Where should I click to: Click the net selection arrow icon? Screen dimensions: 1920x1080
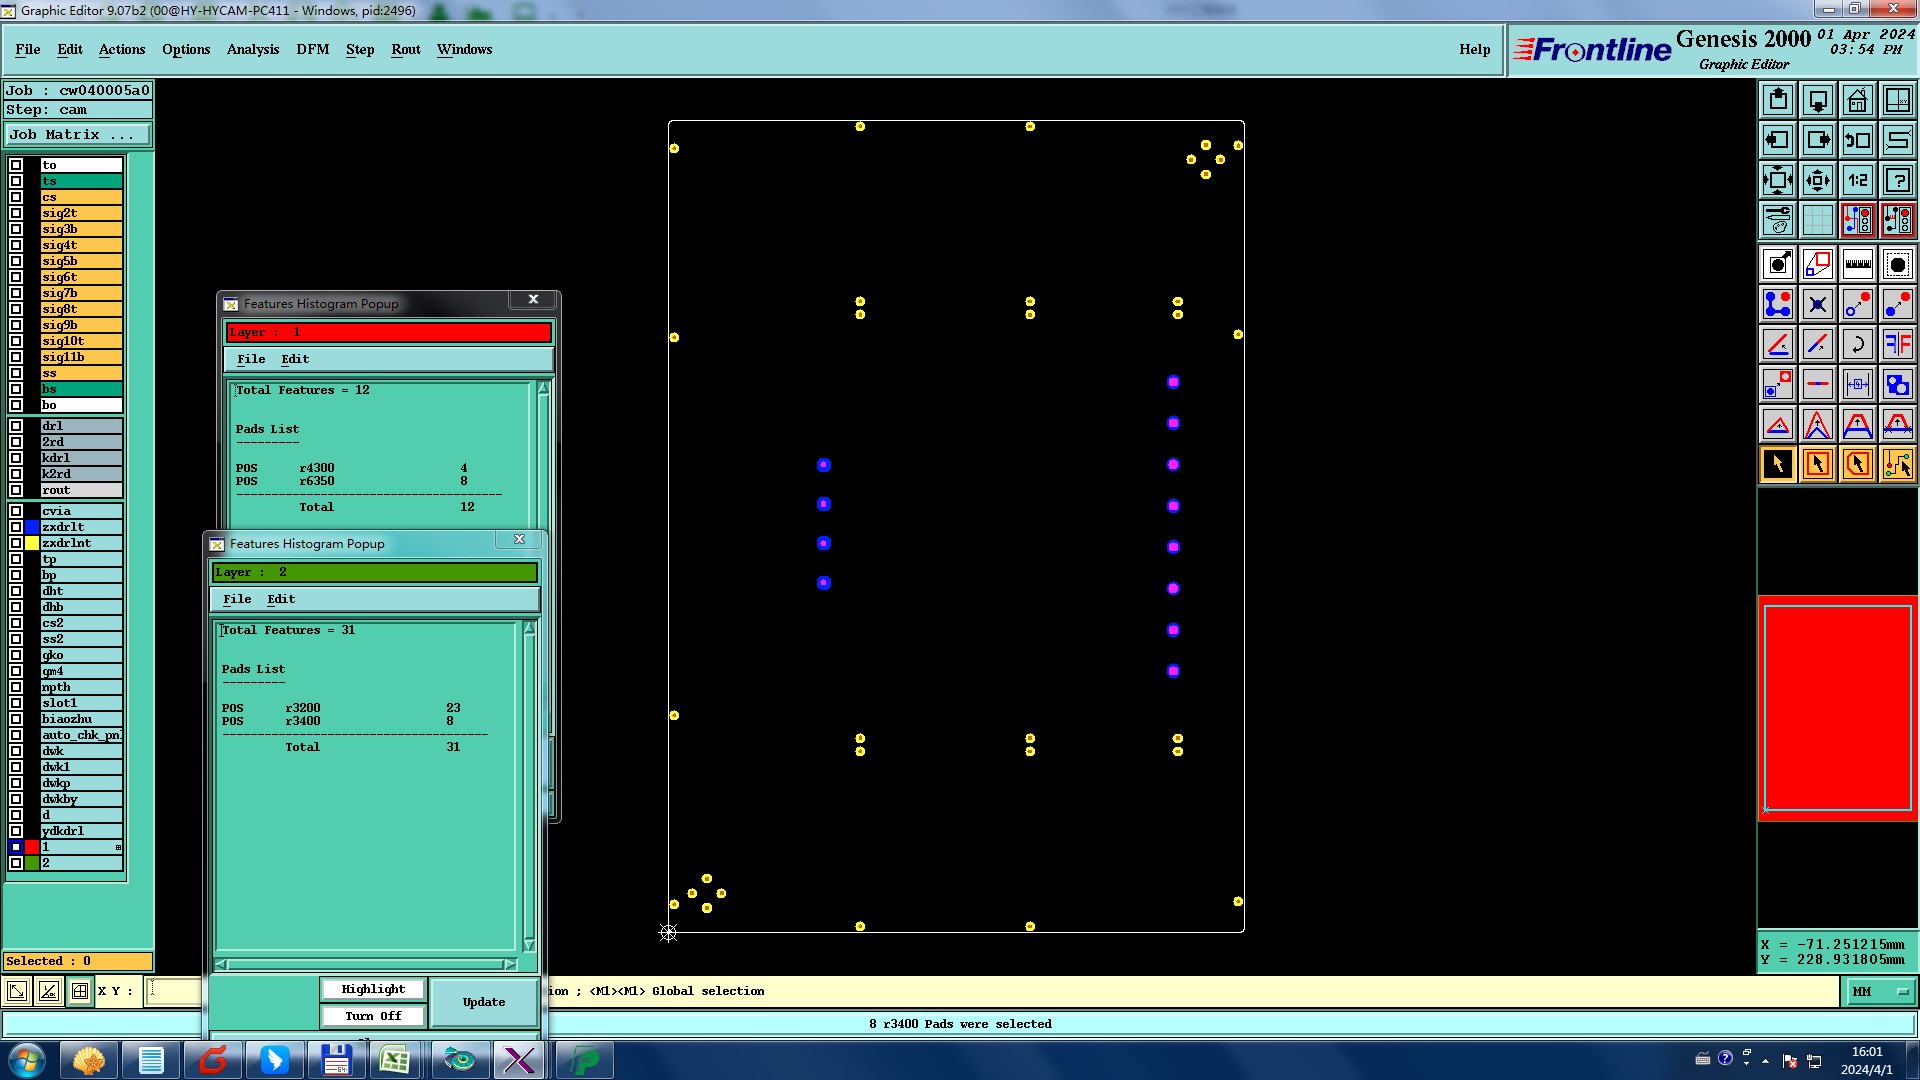point(1897,464)
